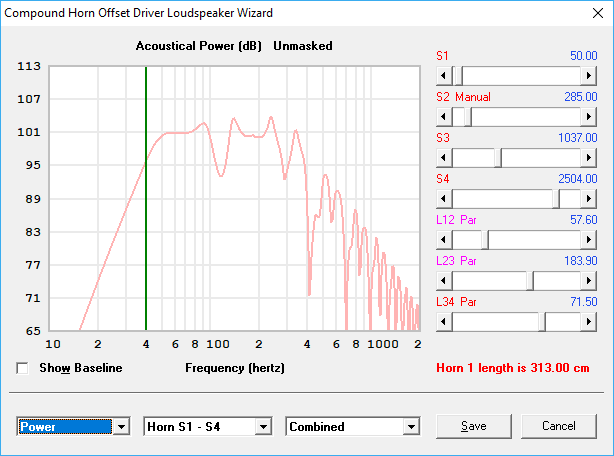614x456 pixels.
Task: Click the L23 slider thumb
Action: click(529, 281)
